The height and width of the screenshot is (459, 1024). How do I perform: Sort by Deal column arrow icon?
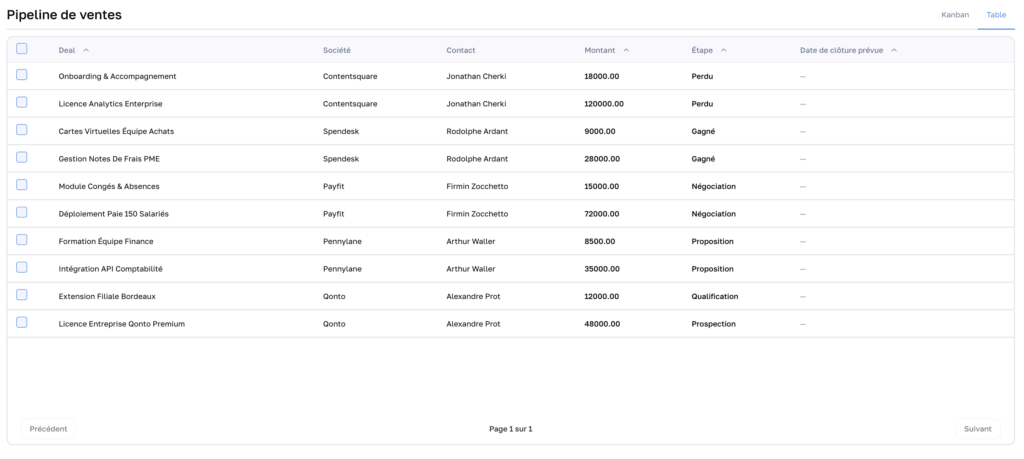[x=86, y=50]
